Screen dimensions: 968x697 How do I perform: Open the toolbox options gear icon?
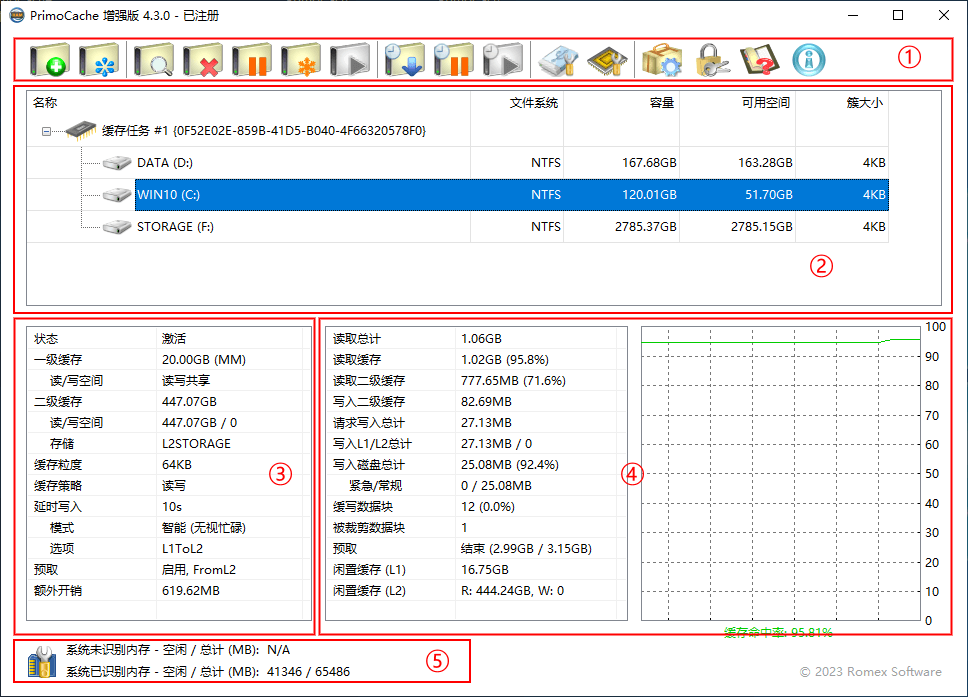pos(662,60)
